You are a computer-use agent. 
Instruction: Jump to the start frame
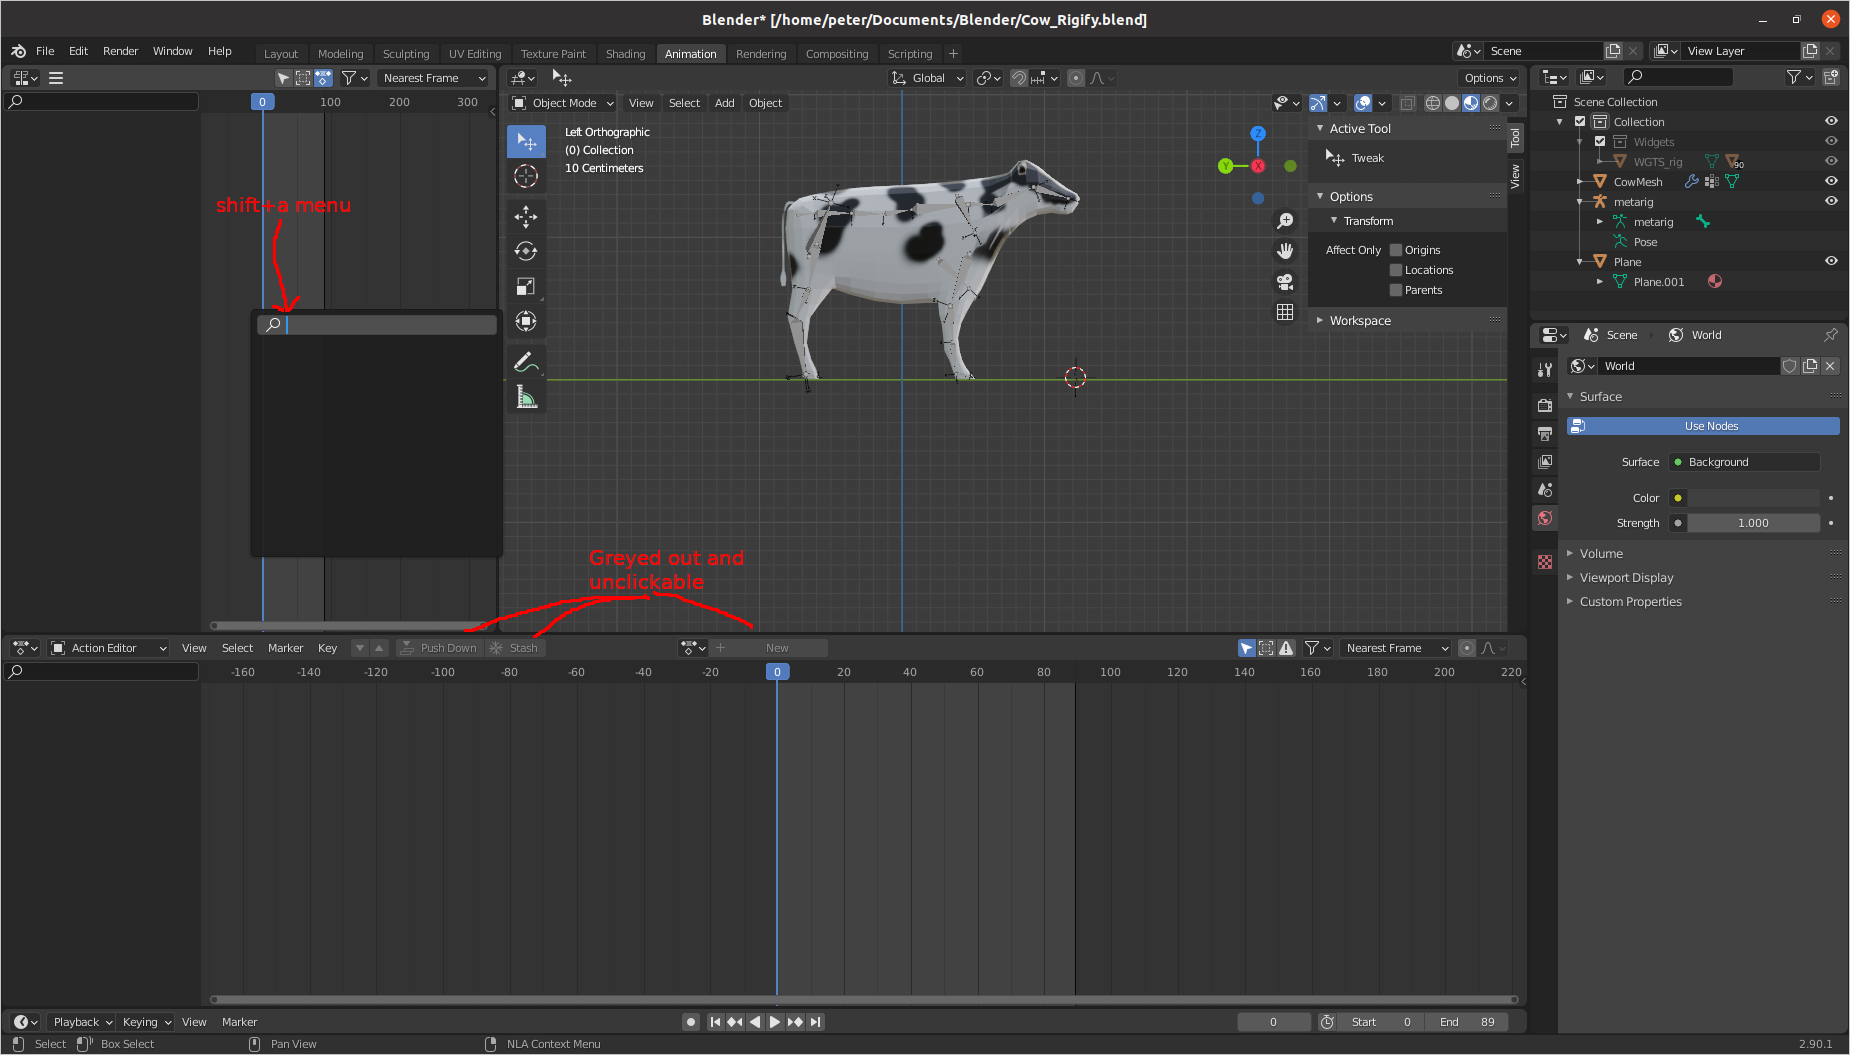click(x=715, y=1022)
